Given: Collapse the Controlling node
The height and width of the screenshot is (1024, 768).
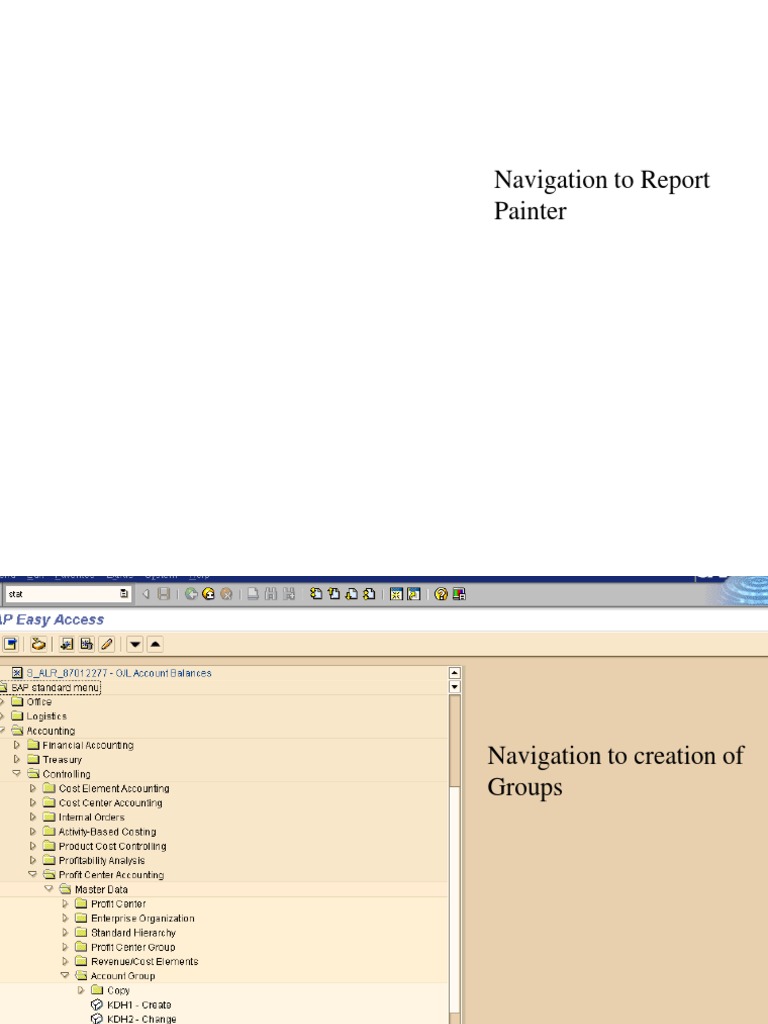Looking at the screenshot, I should 16,774.
